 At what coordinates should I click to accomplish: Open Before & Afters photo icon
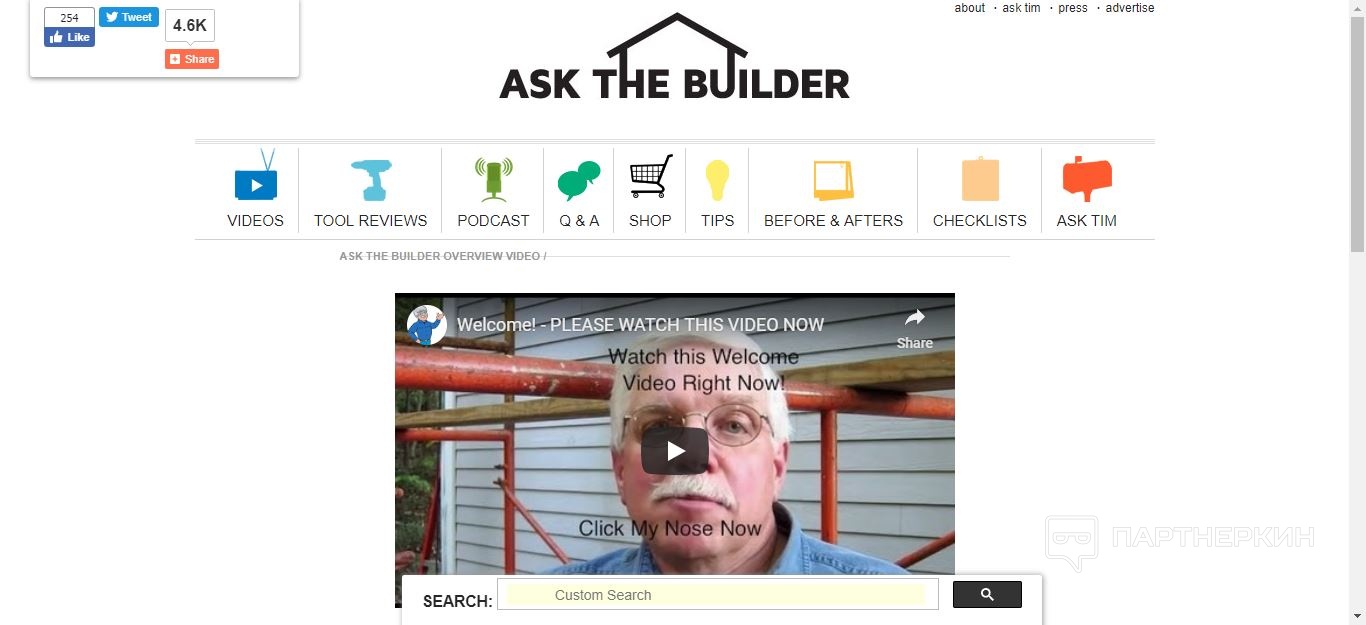833,181
